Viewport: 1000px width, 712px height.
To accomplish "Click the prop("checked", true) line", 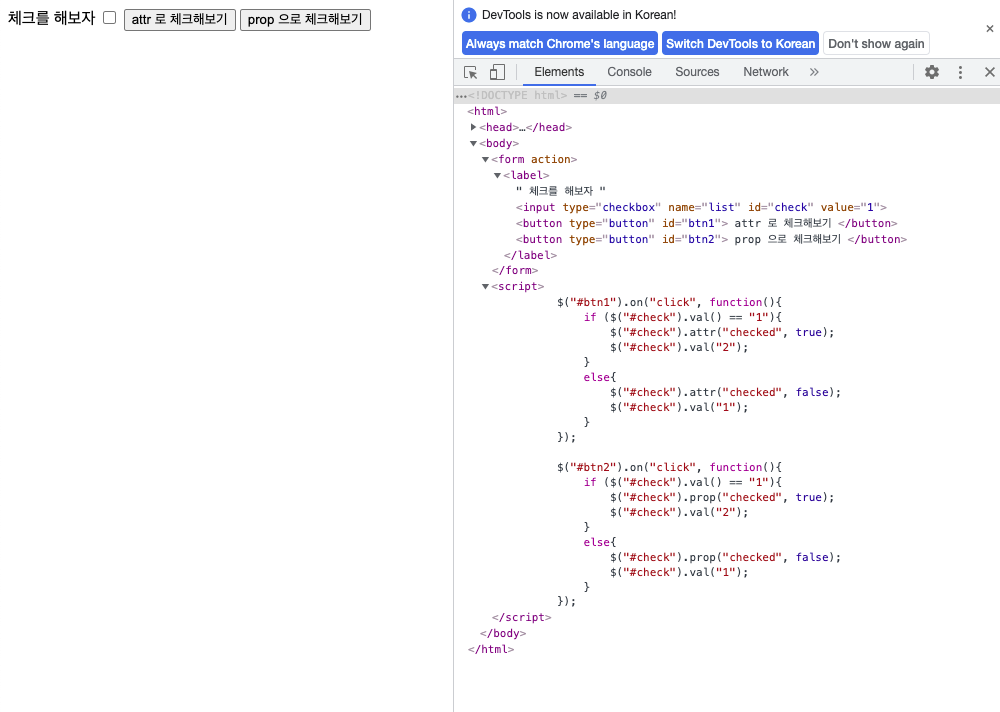I will 722,497.
